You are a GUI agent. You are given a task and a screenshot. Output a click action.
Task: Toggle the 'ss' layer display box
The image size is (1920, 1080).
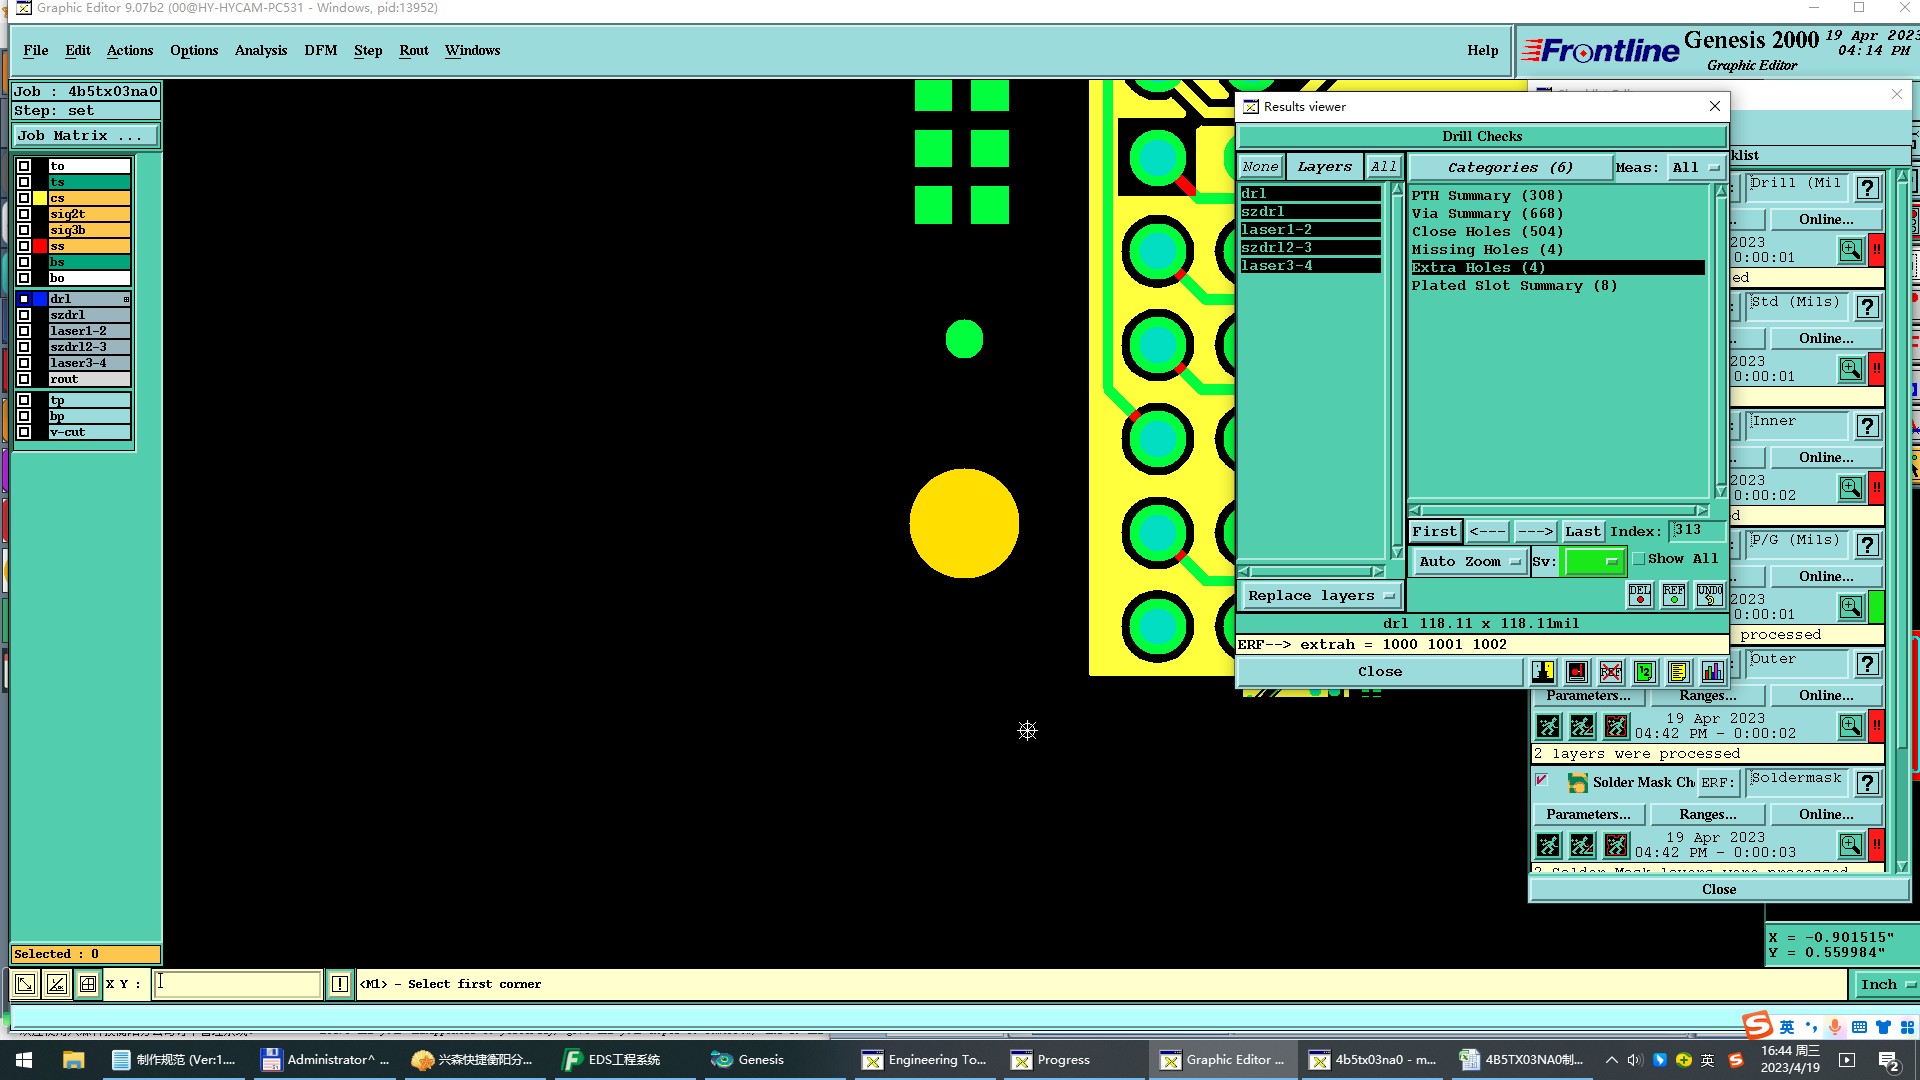pyautogui.click(x=24, y=246)
